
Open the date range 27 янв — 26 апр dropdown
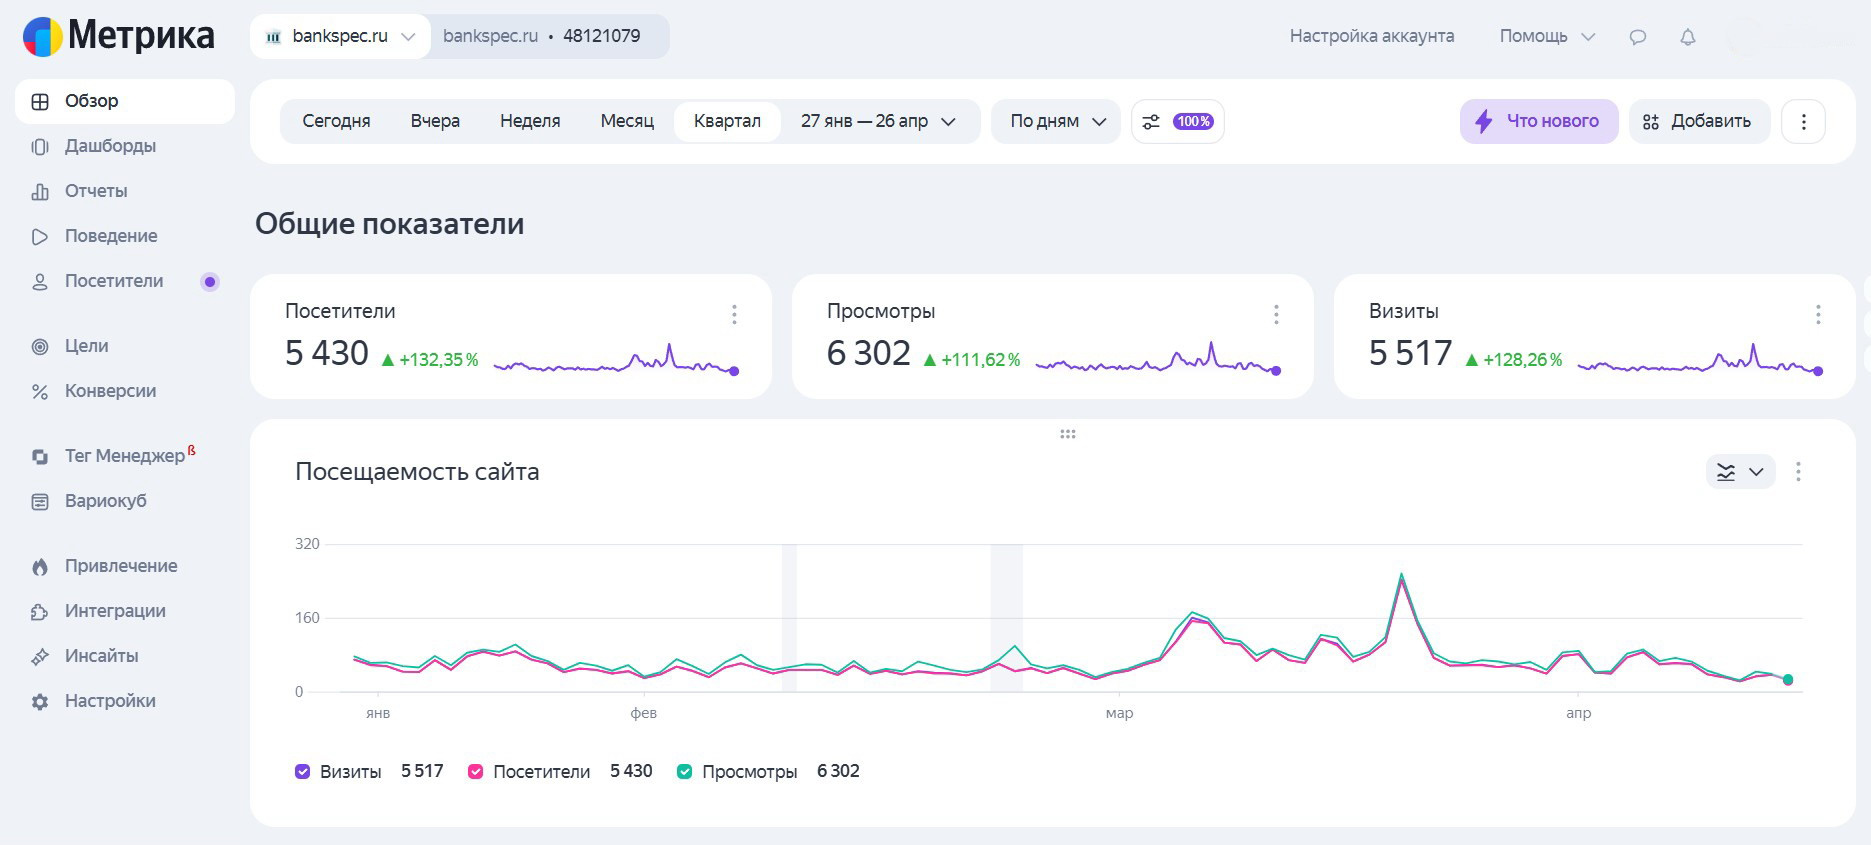tap(877, 121)
